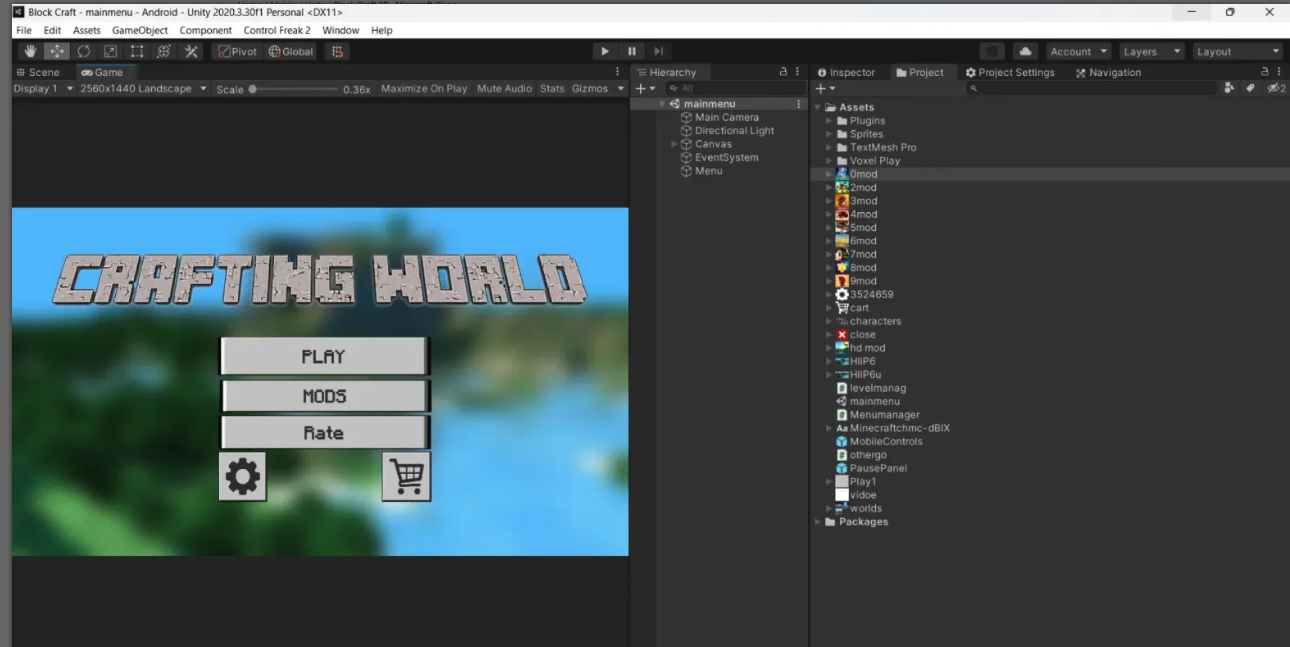1290x647 pixels.
Task: Toggle Global handle rotation
Action: (x=291, y=51)
